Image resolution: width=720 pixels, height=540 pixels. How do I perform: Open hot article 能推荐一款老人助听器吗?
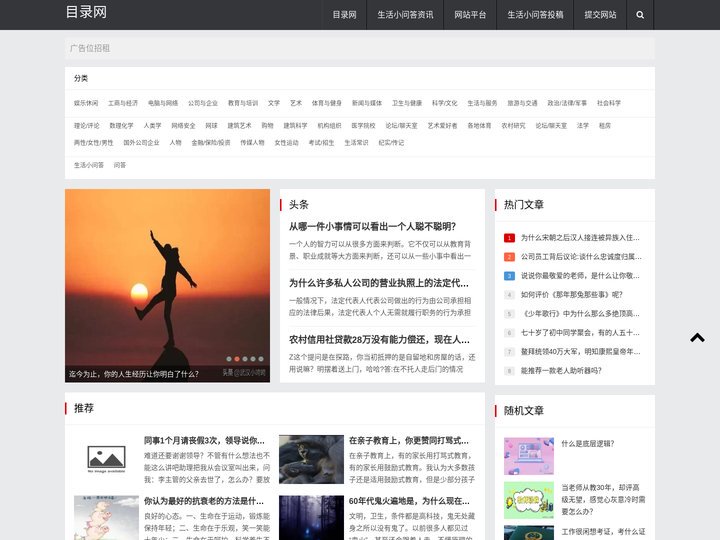click(561, 371)
